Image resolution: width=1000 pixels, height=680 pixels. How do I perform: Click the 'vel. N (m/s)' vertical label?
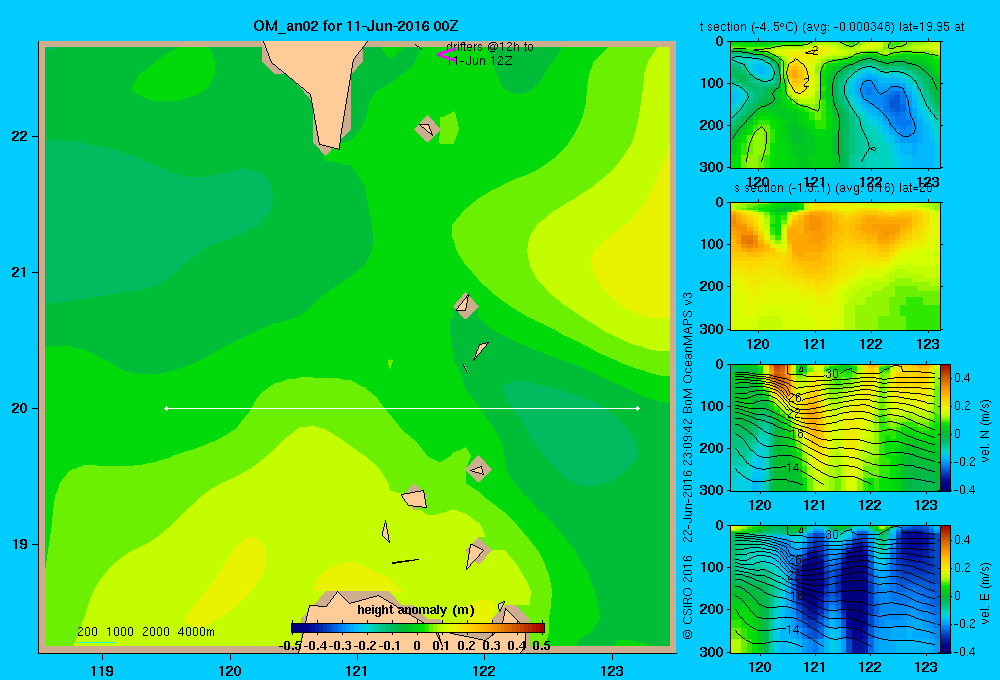[986, 431]
